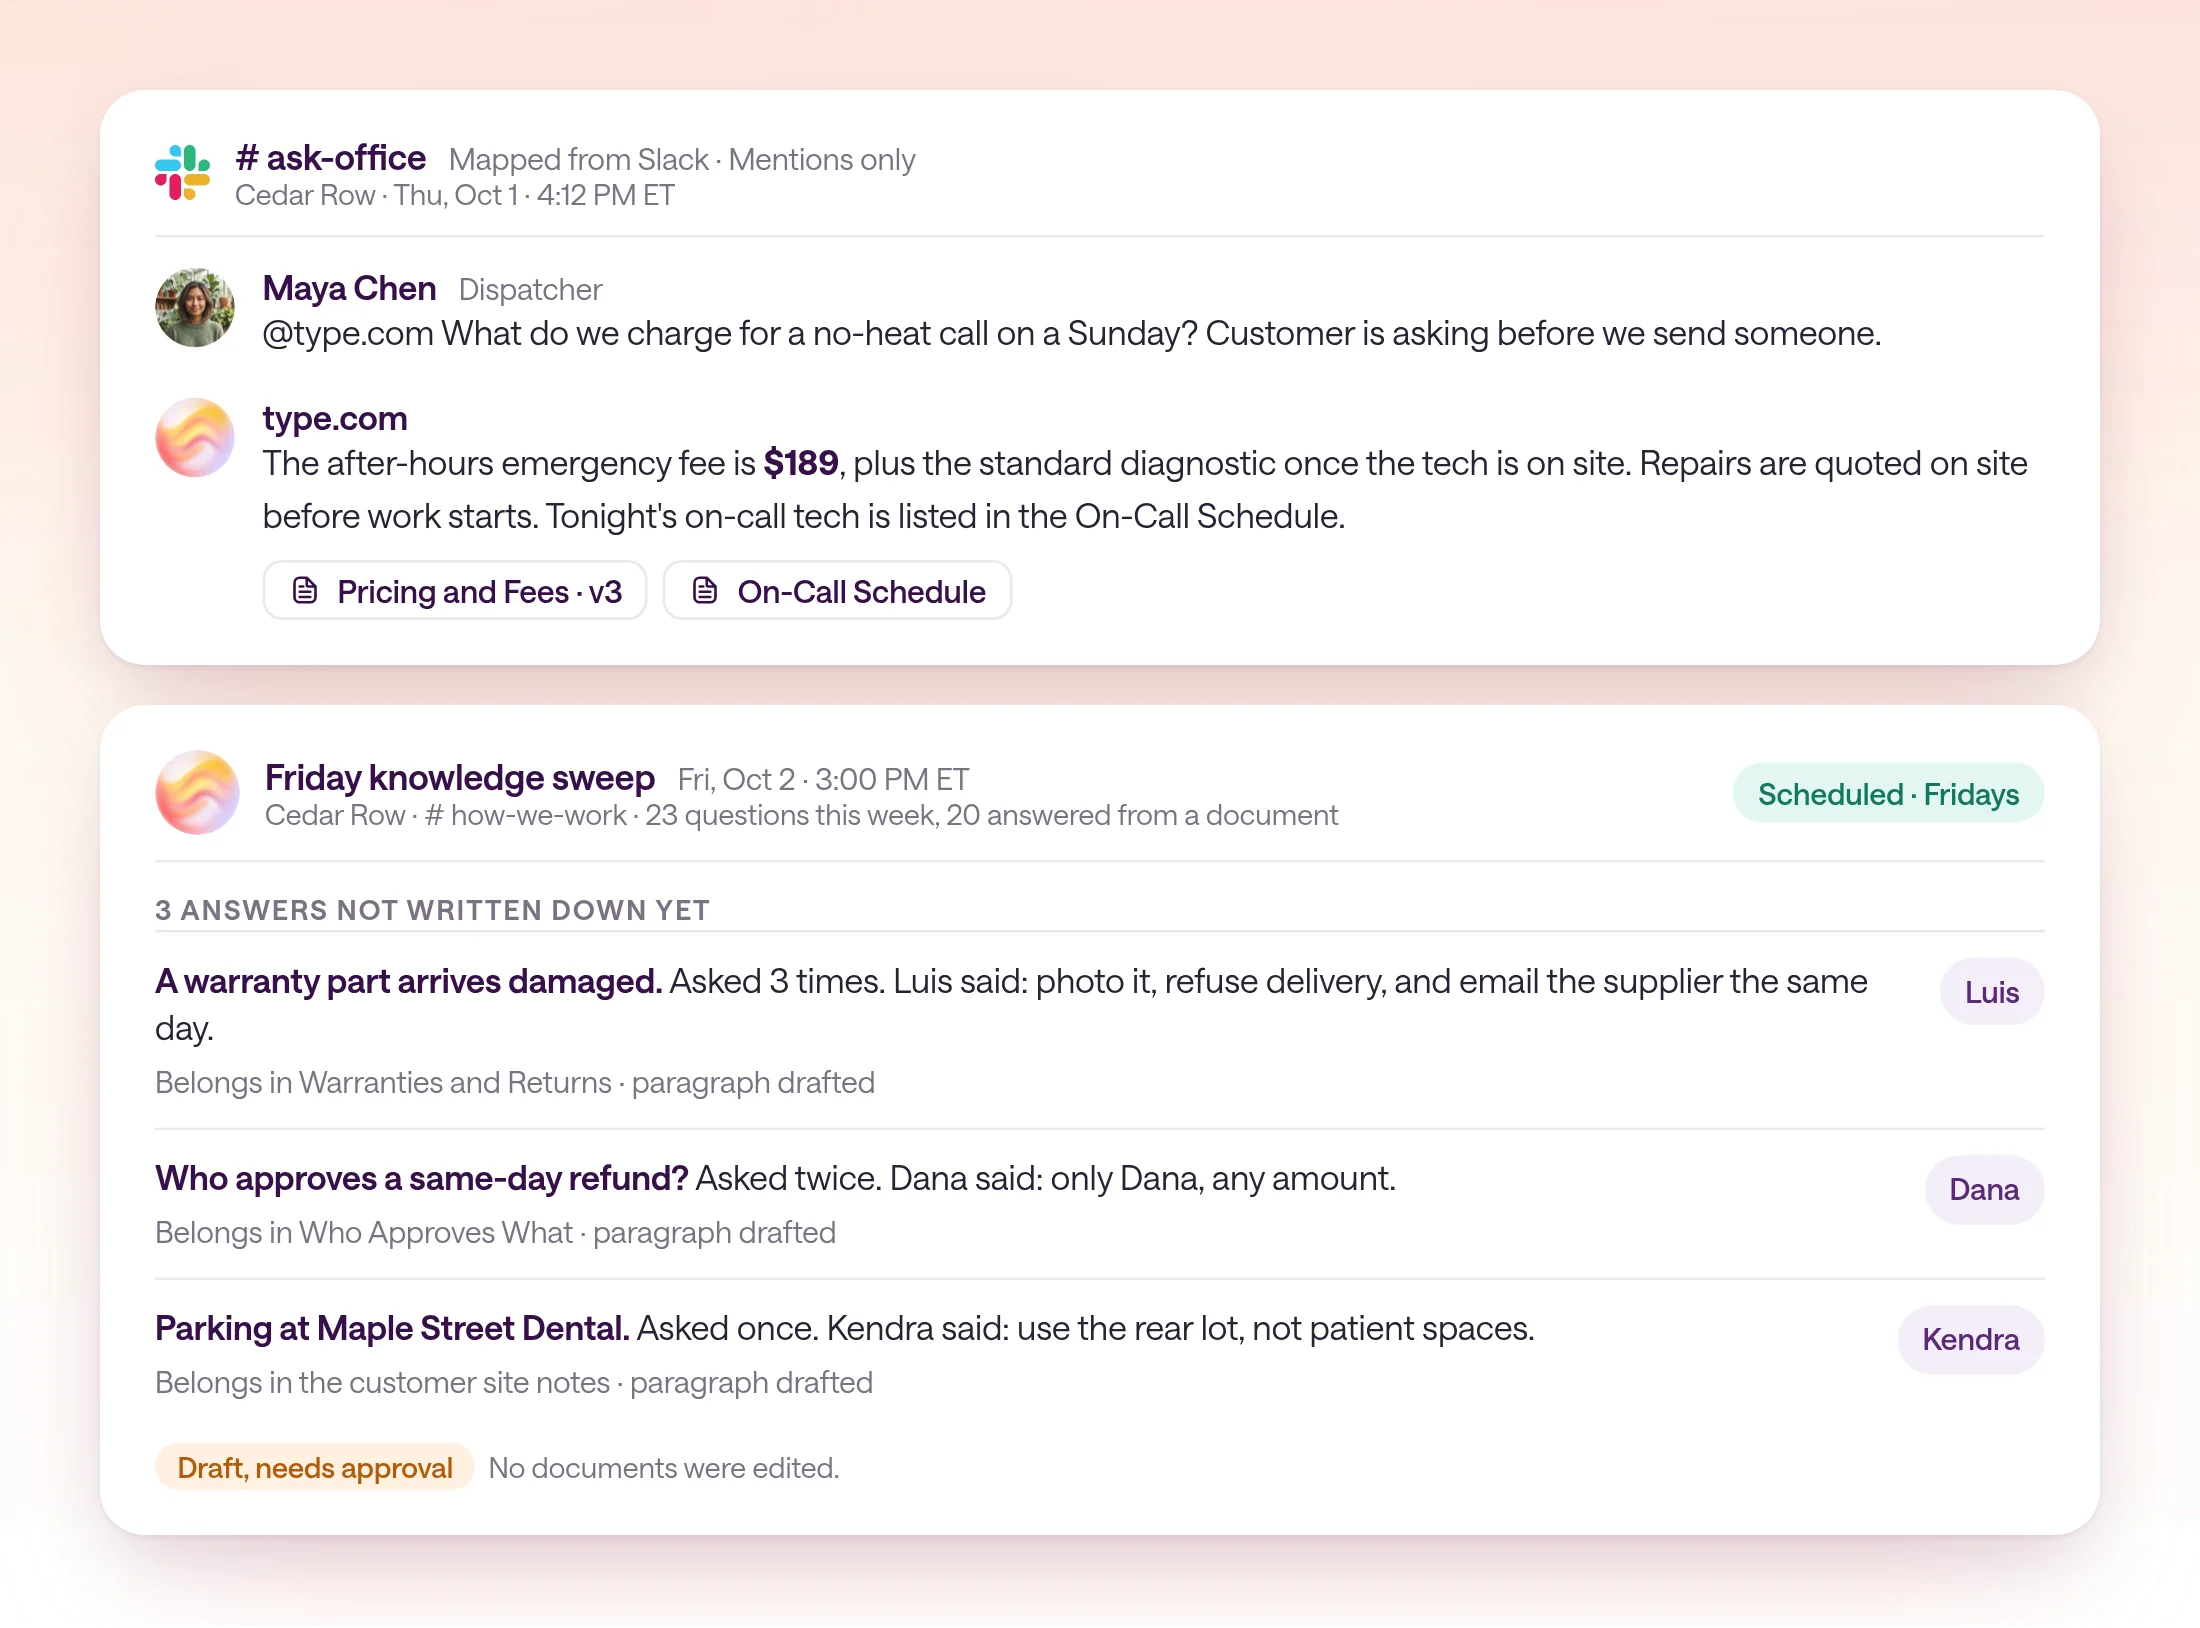Select 'Who approves a same-day refund?' item
This screenshot has width=2200, height=1628.
(422, 1178)
